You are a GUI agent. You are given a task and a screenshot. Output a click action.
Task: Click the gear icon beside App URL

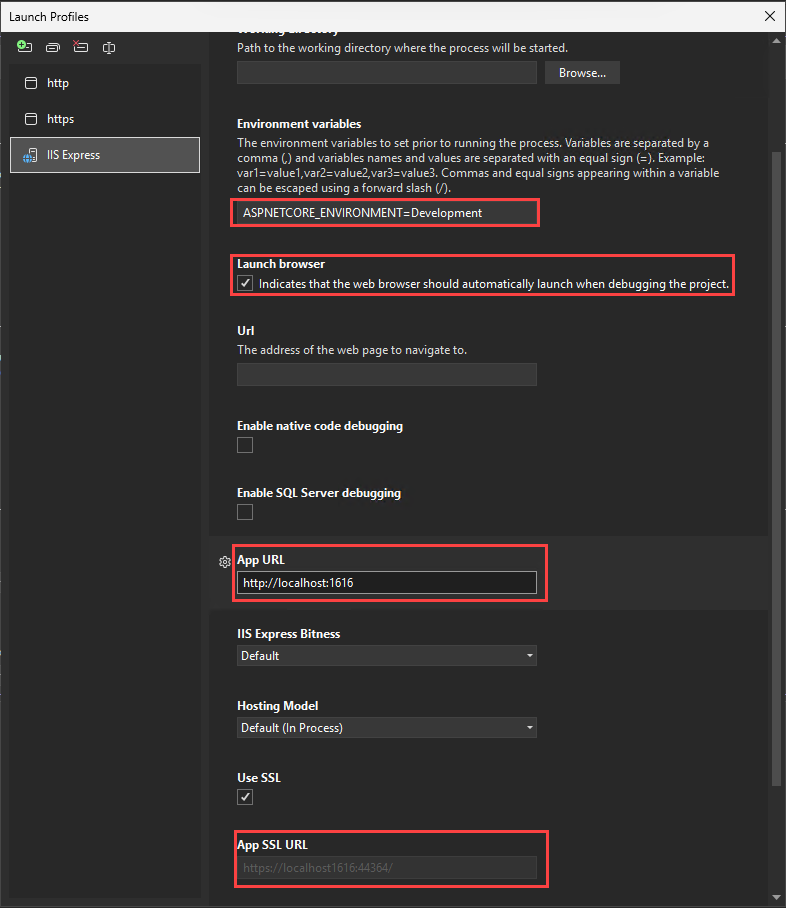[x=224, y=562]
